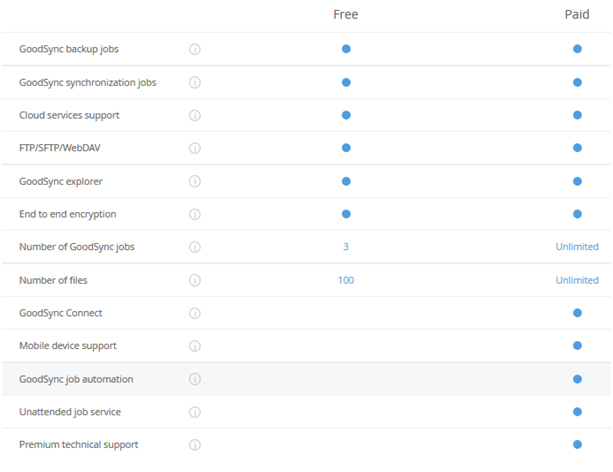This screenshot has height=472, width=613.
Task: Click Paid dot for Cloud services support
Action: click(577, 115)
